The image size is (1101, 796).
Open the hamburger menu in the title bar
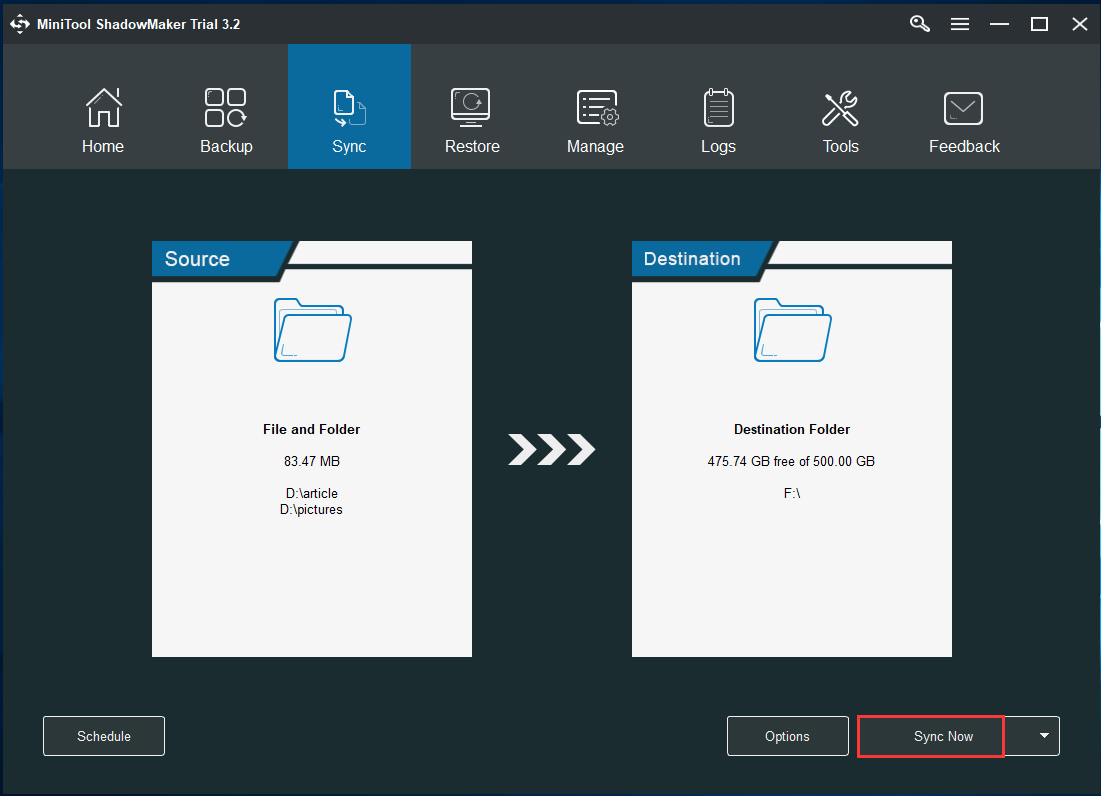point(960,23)
